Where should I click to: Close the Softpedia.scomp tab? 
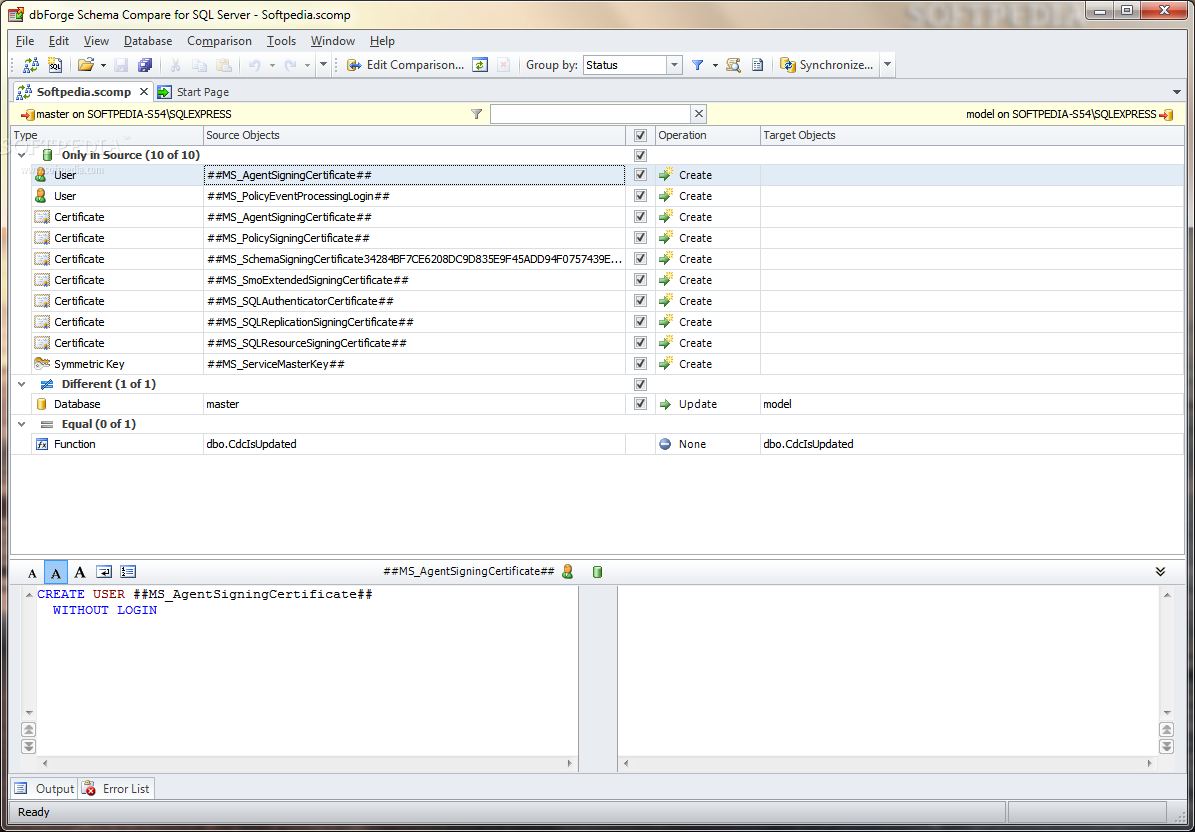click(x=144, y=91)
